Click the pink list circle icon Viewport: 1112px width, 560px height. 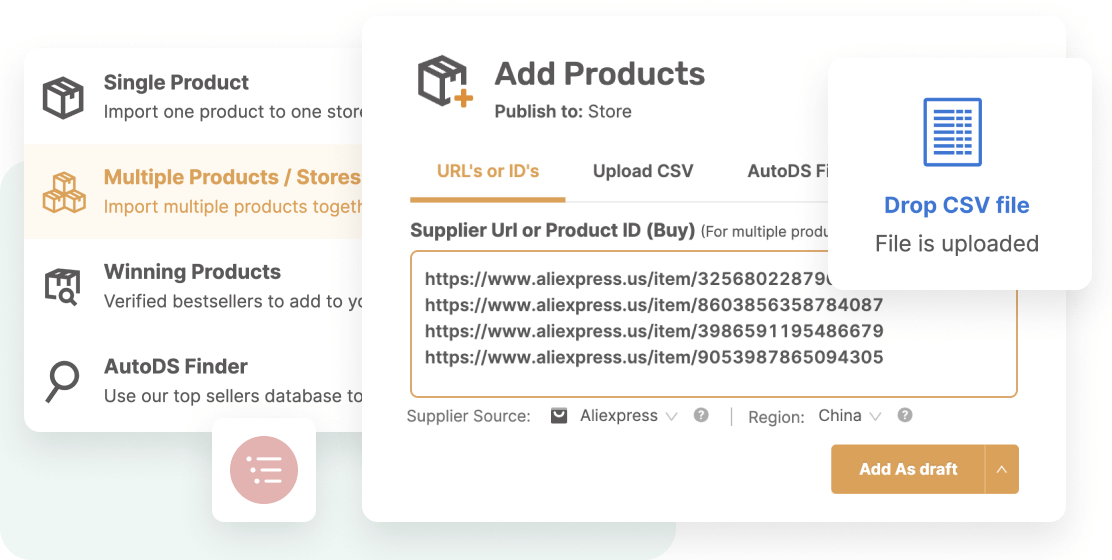tap(264, 470)
